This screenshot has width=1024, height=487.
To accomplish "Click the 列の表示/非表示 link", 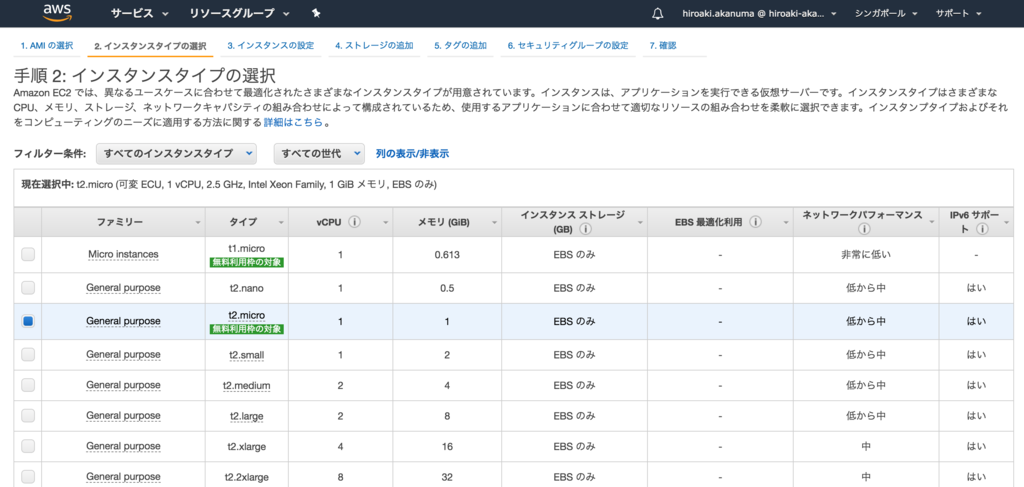I will pos(412,154).
